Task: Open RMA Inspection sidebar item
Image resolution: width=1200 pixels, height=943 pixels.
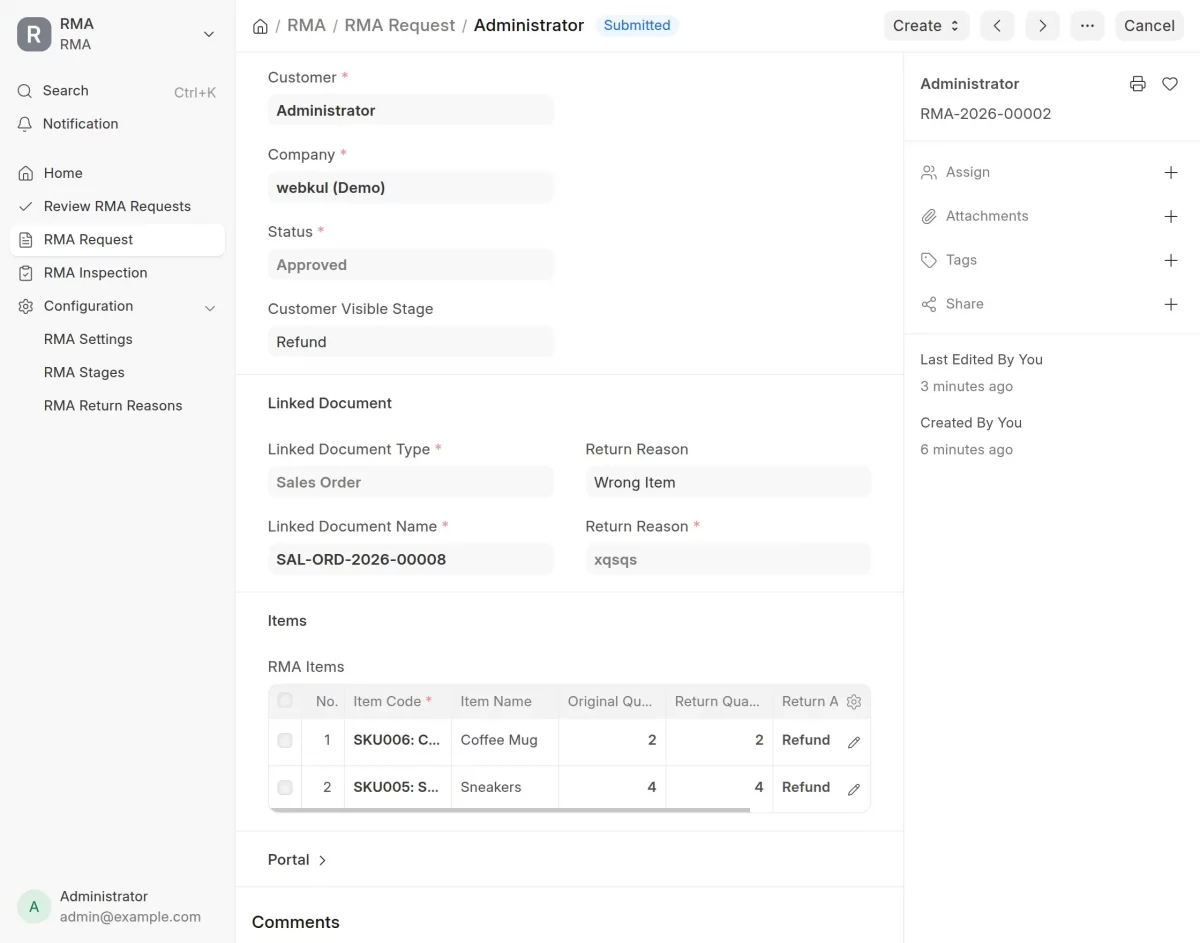Action: pyautogui.click(x=117, y=273)
